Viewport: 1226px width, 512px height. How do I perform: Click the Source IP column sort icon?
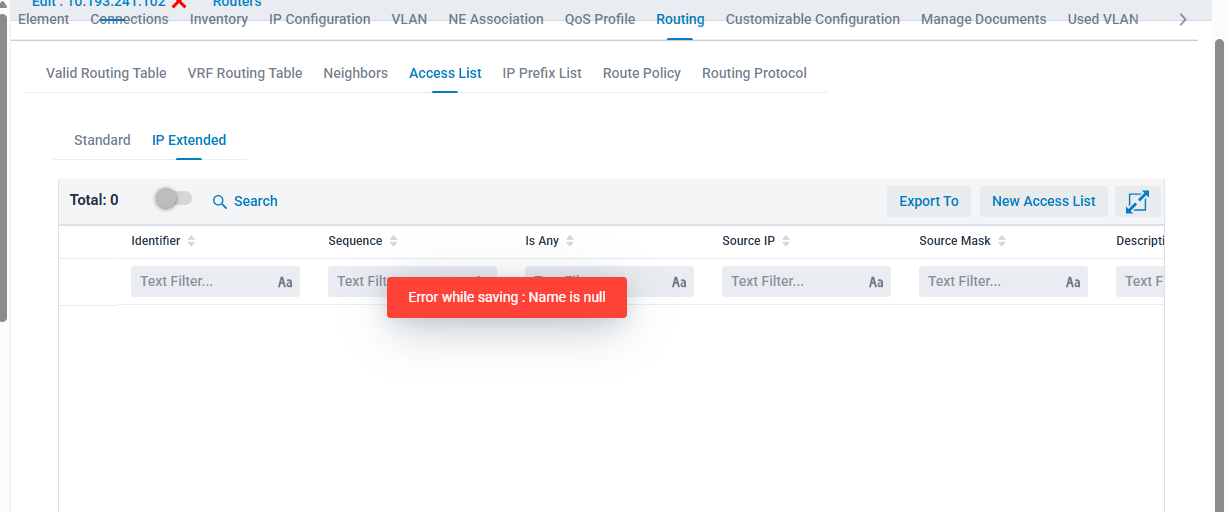pyautogui.click(x=786, y=241)
